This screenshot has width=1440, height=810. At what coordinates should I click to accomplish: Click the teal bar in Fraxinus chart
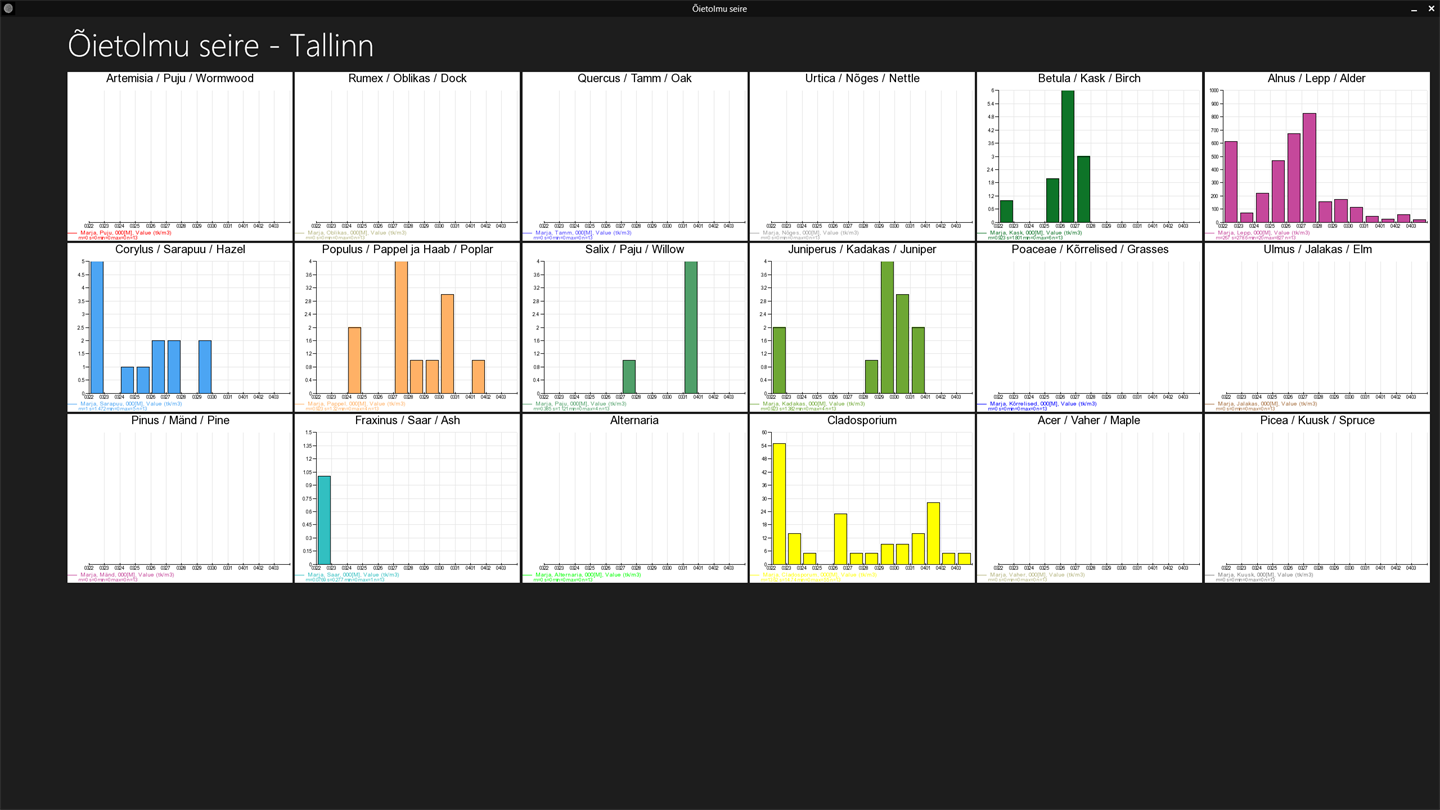(x=324, y=520)
